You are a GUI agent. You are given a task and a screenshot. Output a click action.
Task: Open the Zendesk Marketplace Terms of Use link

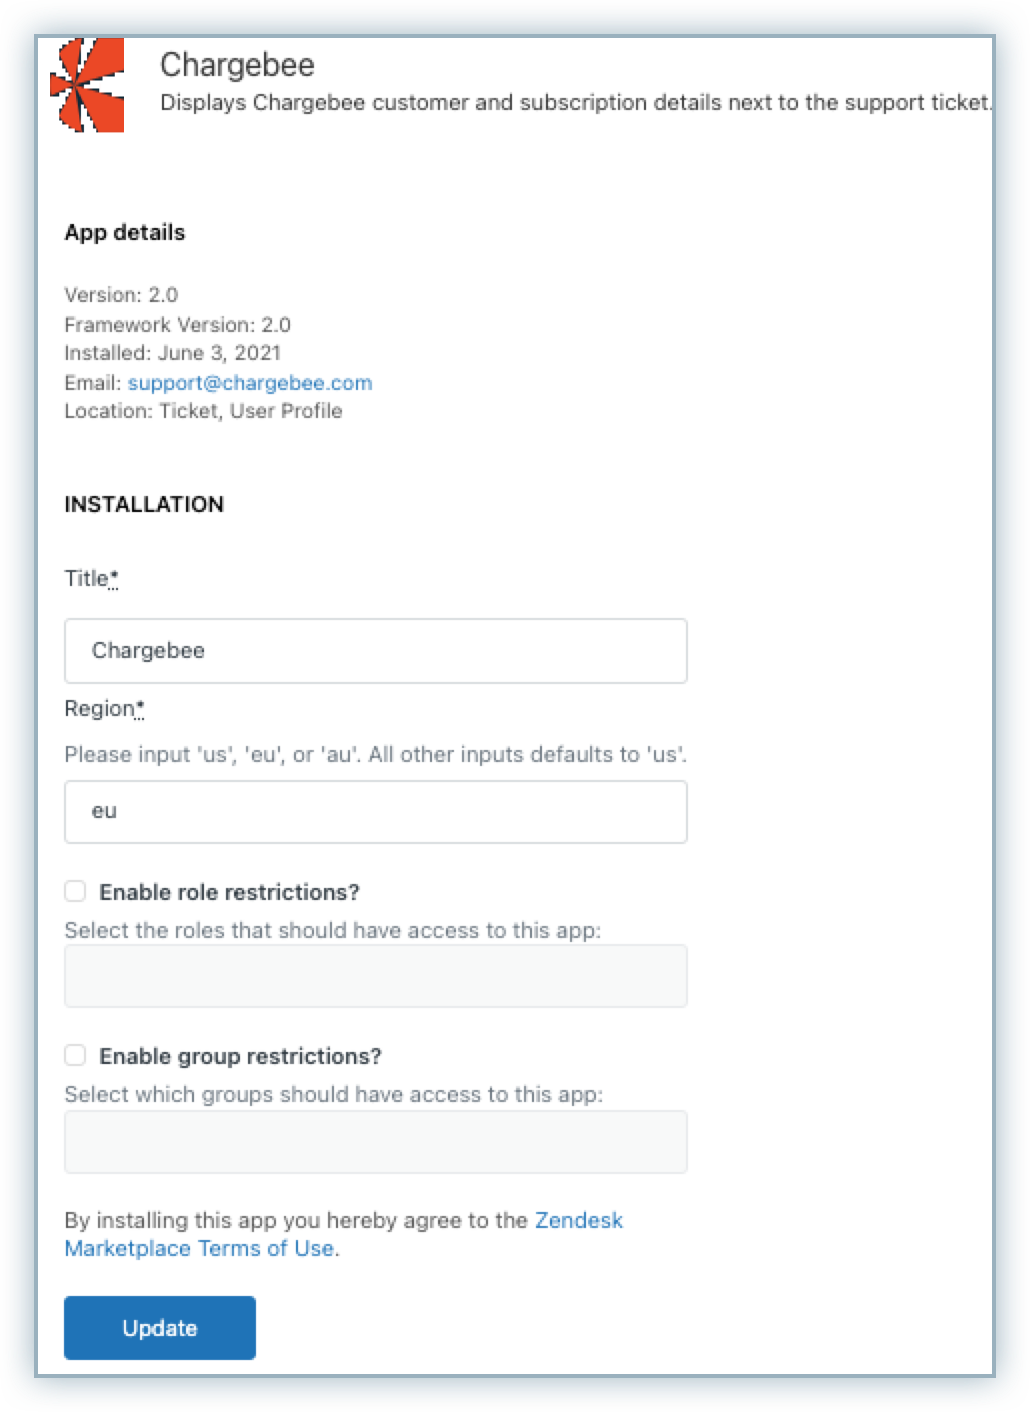coord(199,1248)
